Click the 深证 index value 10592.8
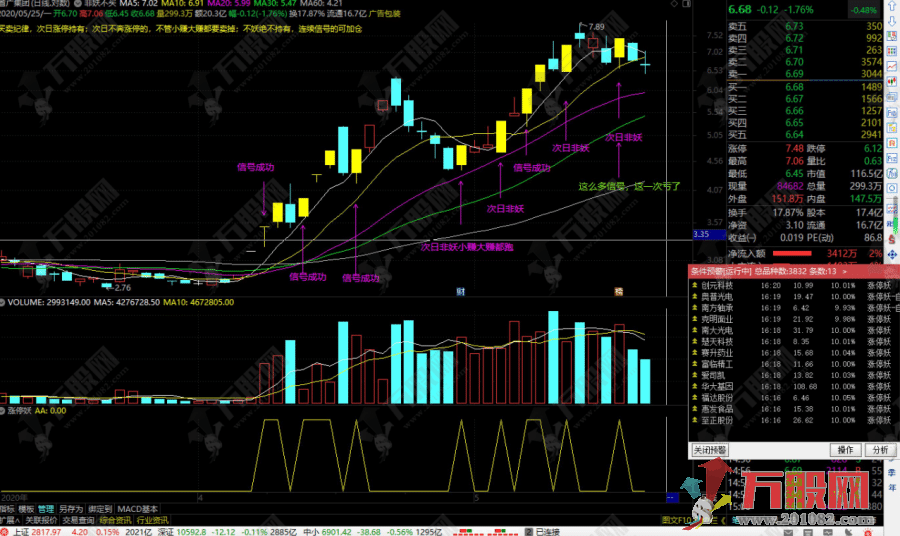This screenshot has height=536, width=900. pyautogui.click(x=191, y=532)
